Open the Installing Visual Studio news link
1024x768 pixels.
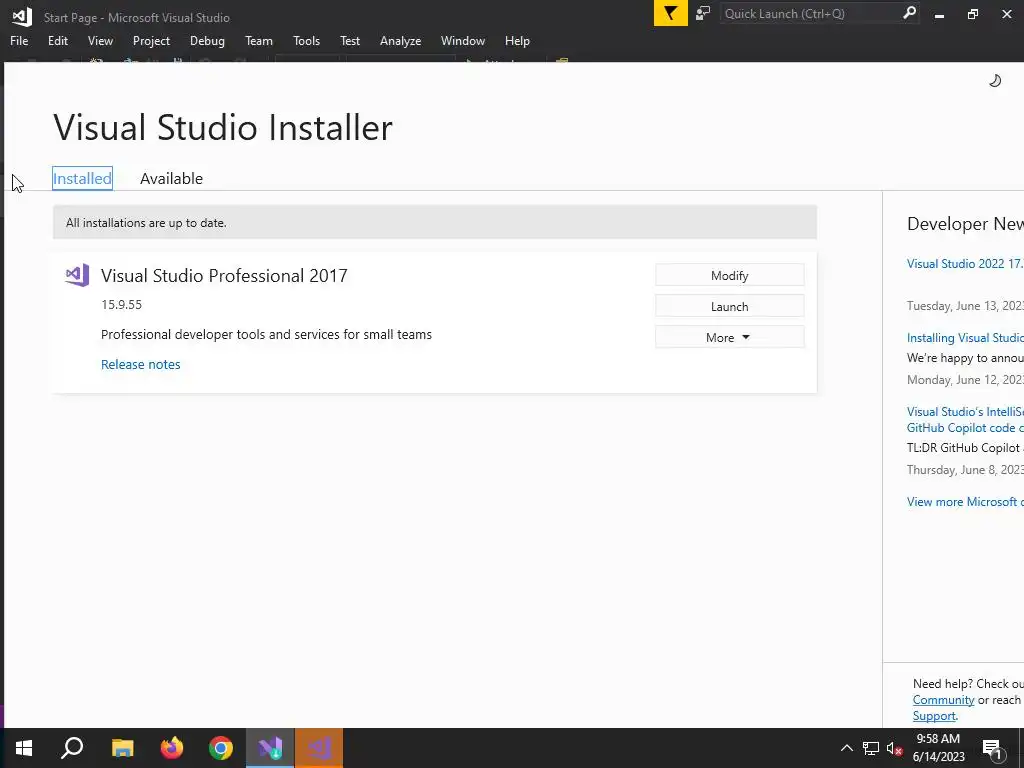coord(965,338)
